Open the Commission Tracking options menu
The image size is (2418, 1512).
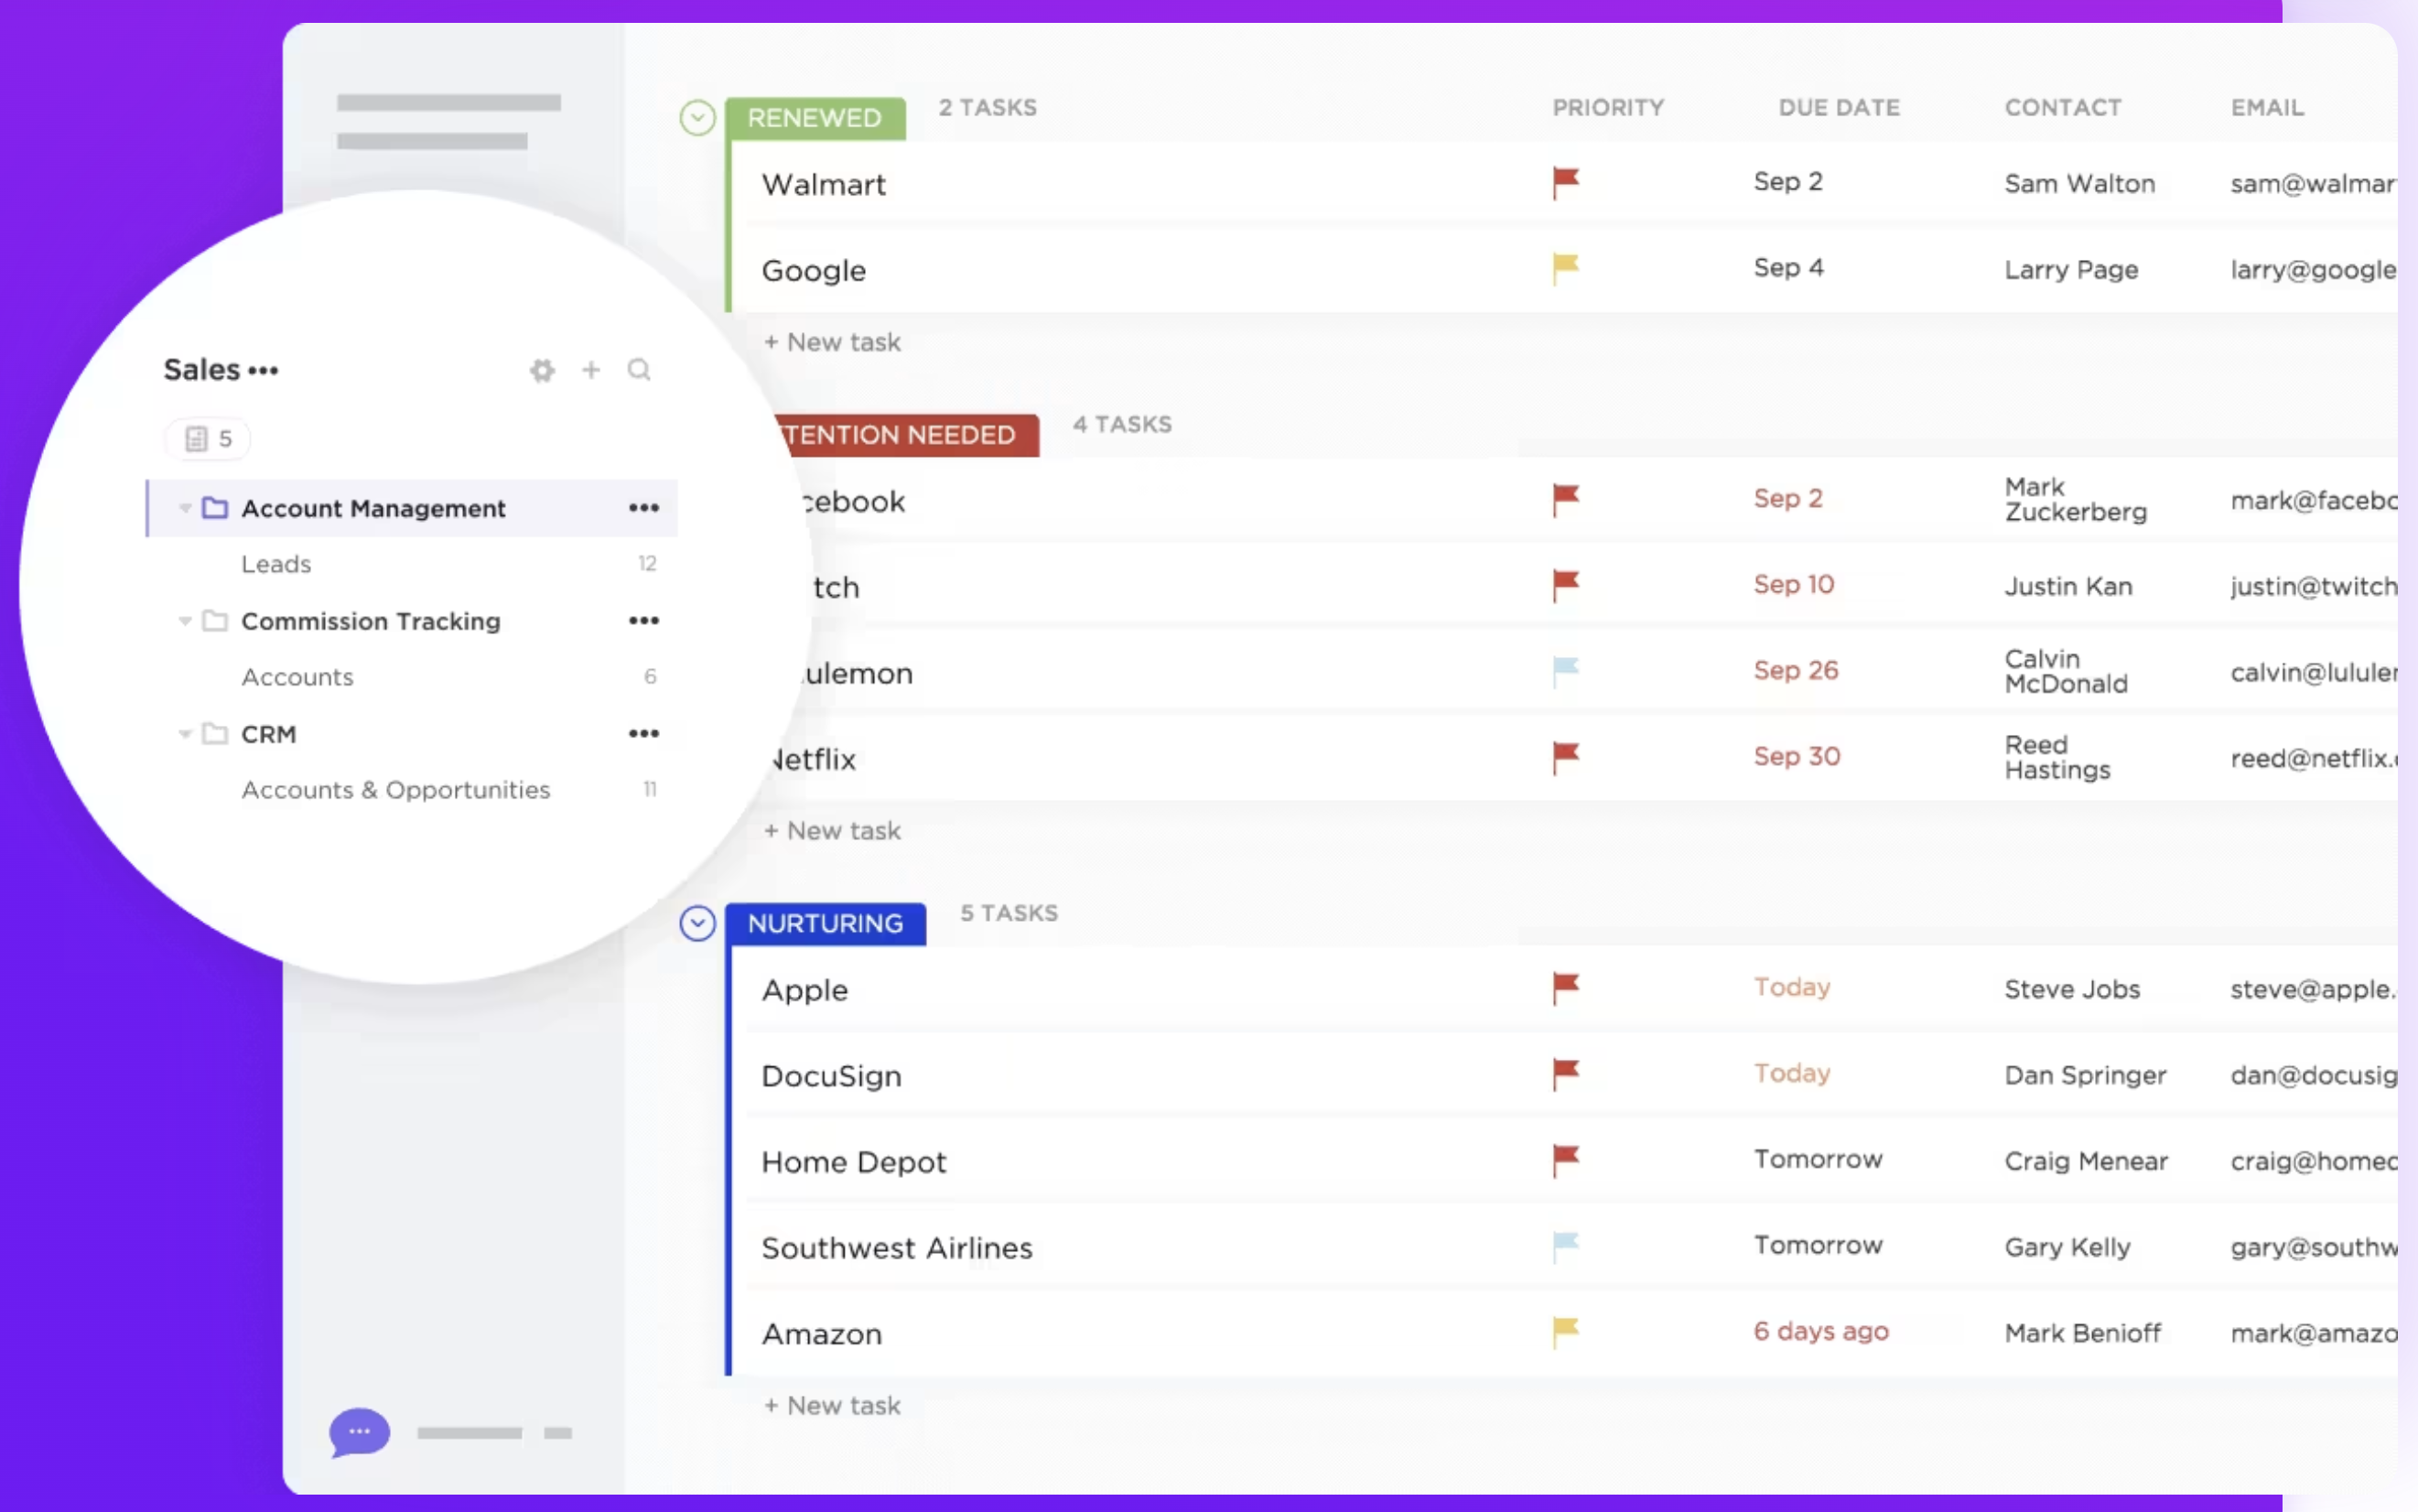click(x=645, y=620)
